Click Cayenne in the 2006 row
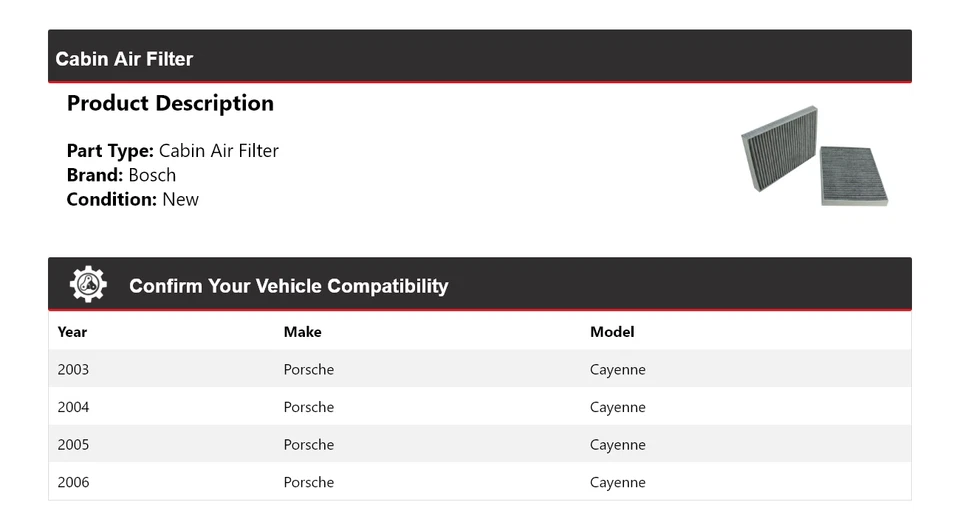Screen dimensions: 960x530 coord(617,482)
